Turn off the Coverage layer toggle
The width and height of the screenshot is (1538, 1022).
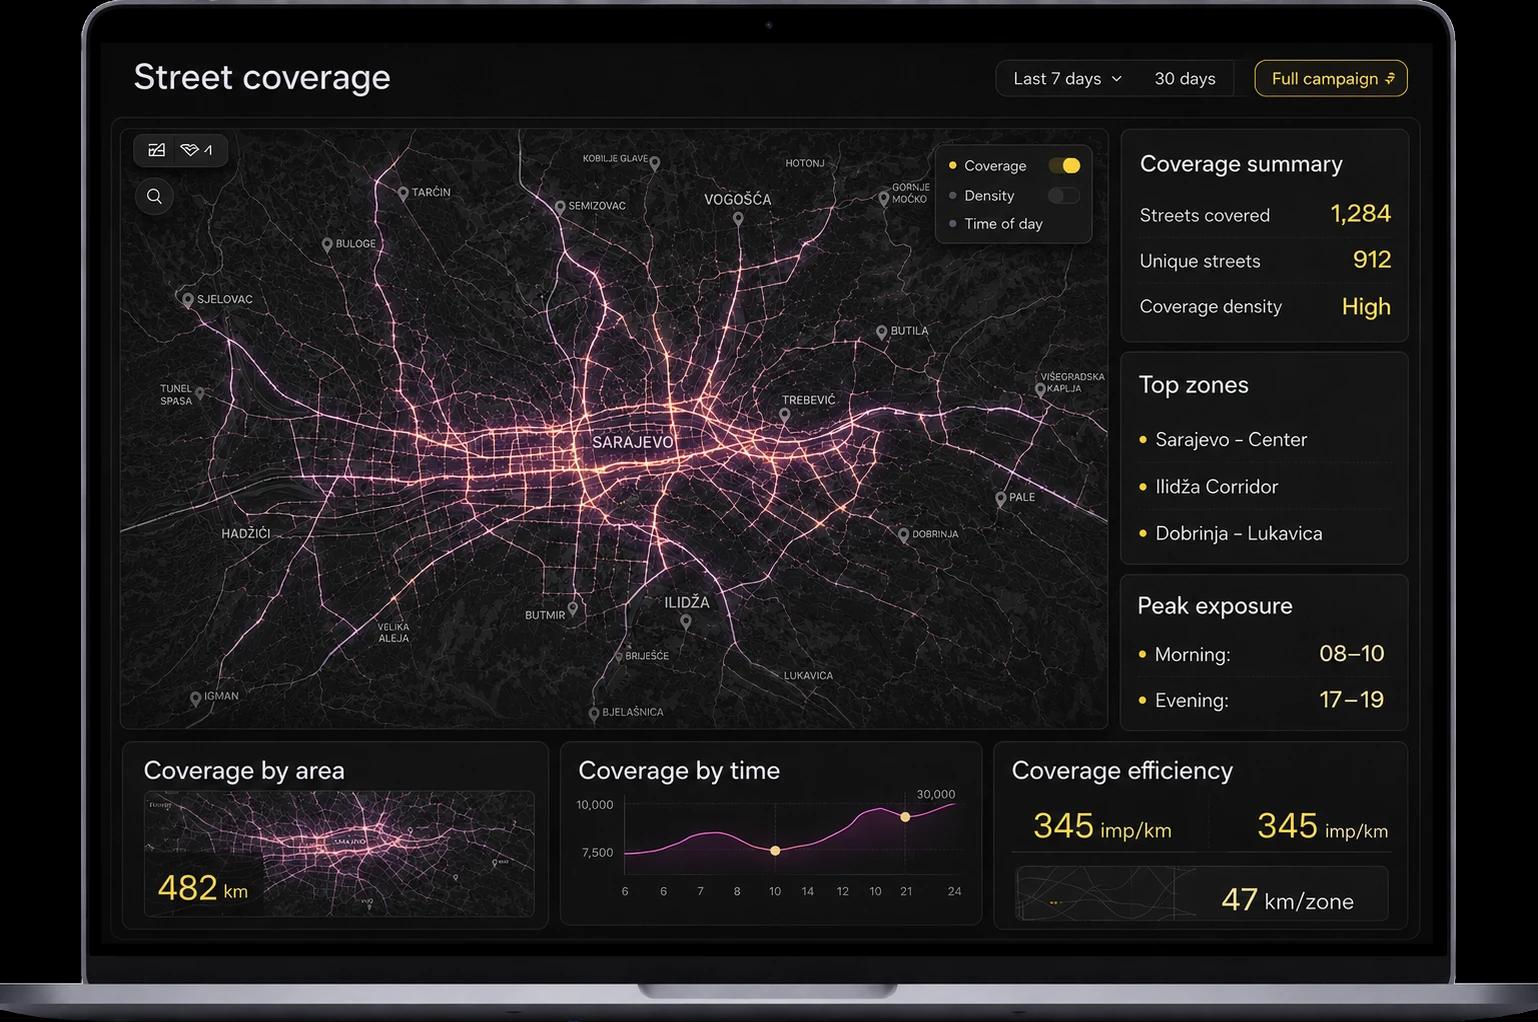pos(1064,165)
